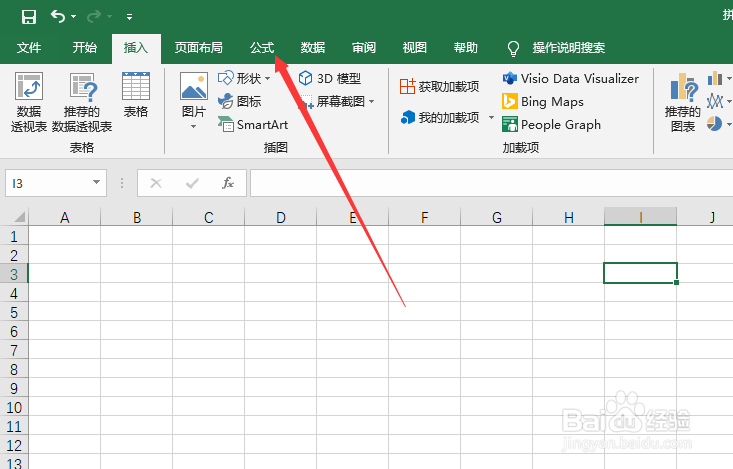733x469 pixels.
Task: Select row 10 header
Action: pos(14,407)
